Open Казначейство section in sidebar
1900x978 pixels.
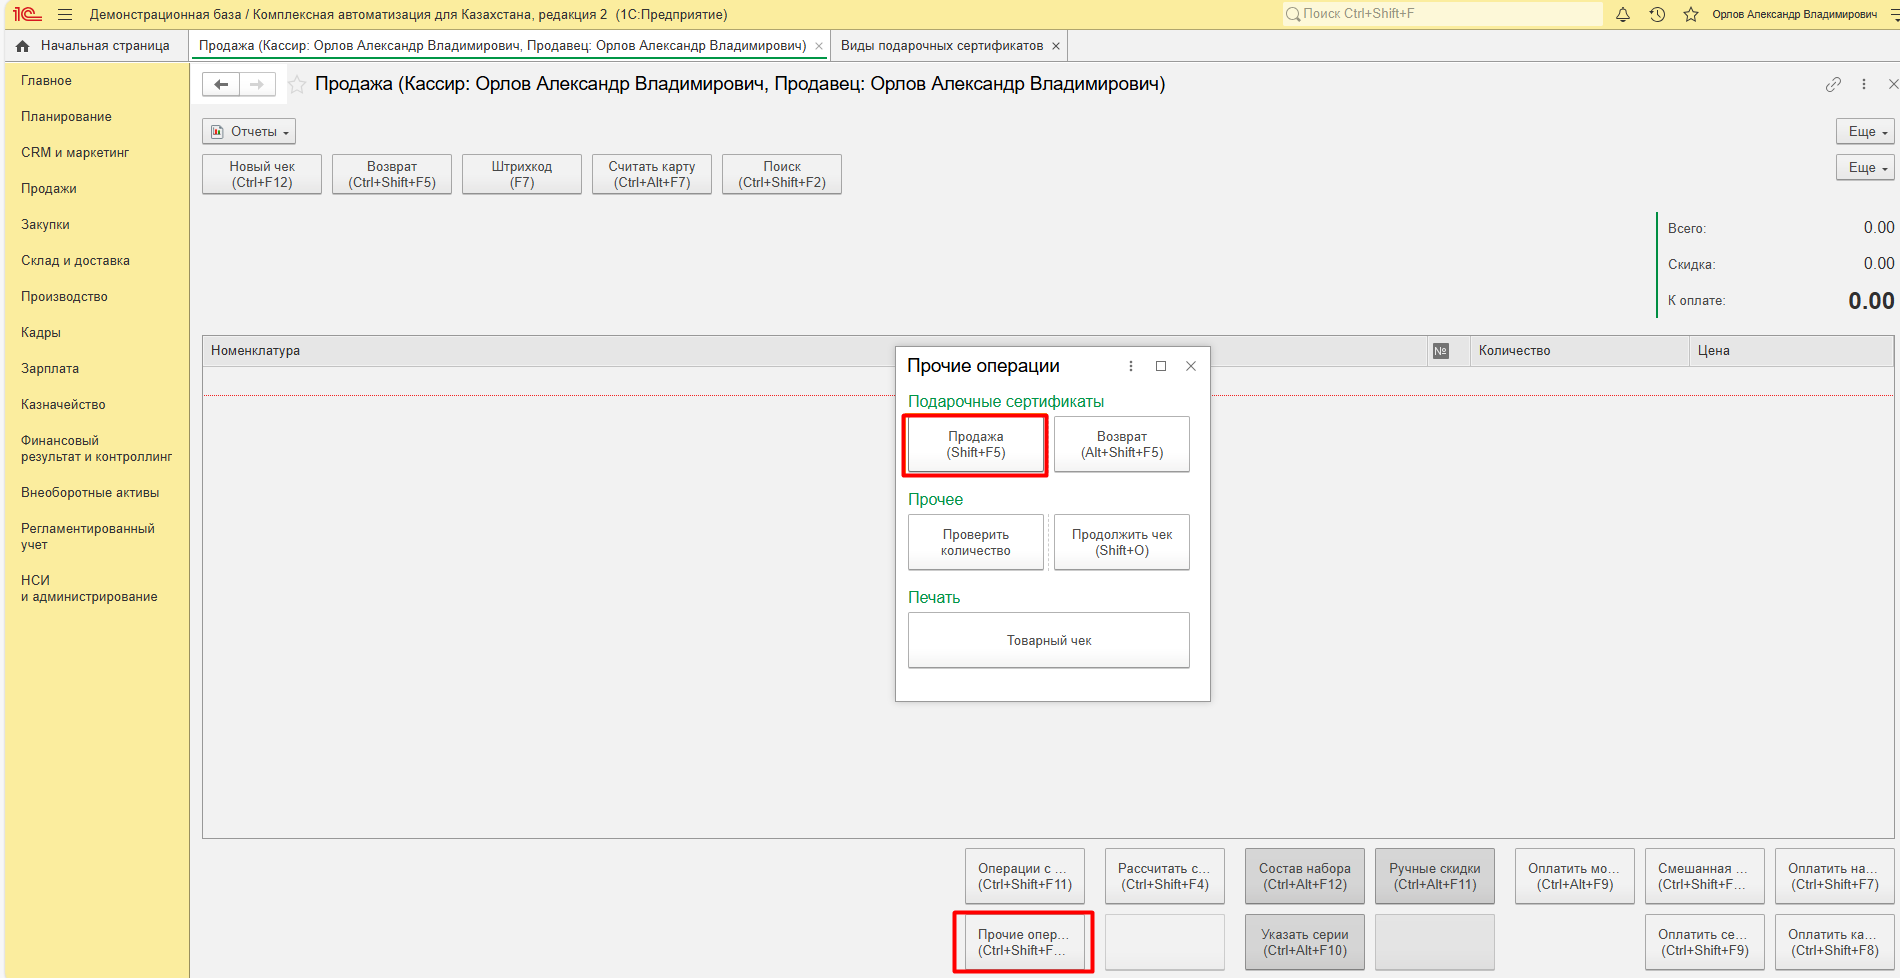(63, 405)
